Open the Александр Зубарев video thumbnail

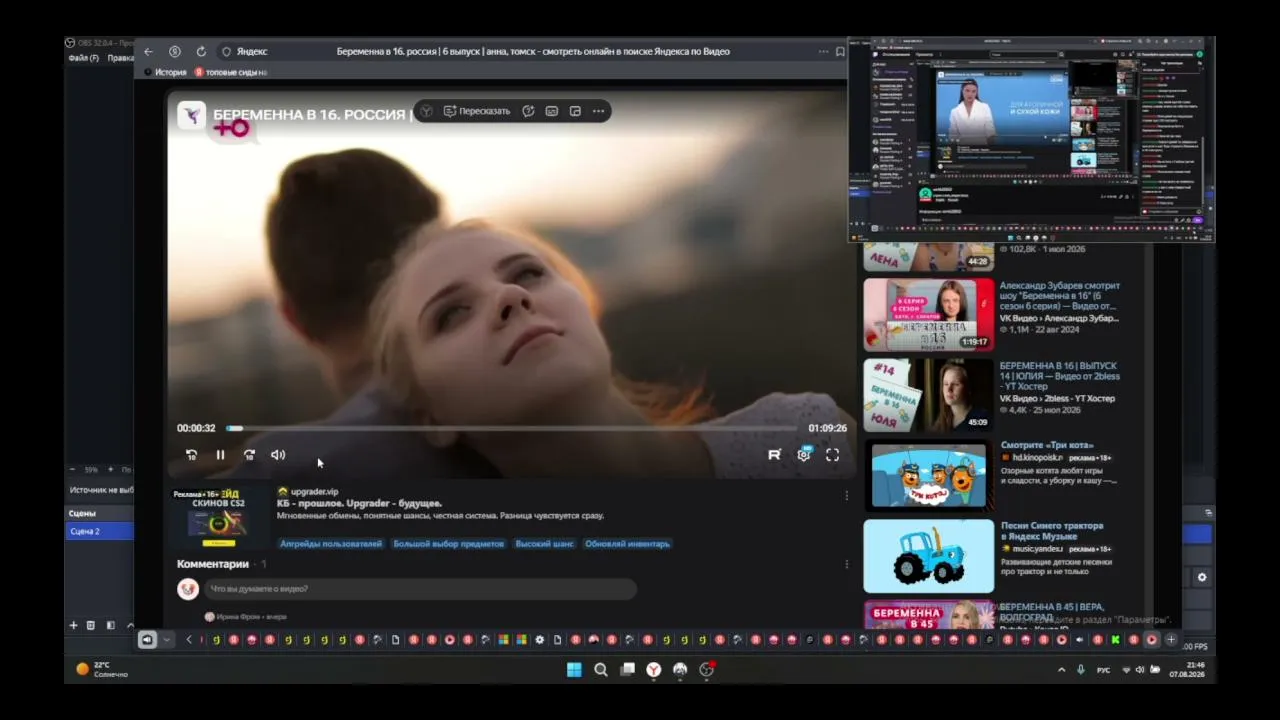929,315
